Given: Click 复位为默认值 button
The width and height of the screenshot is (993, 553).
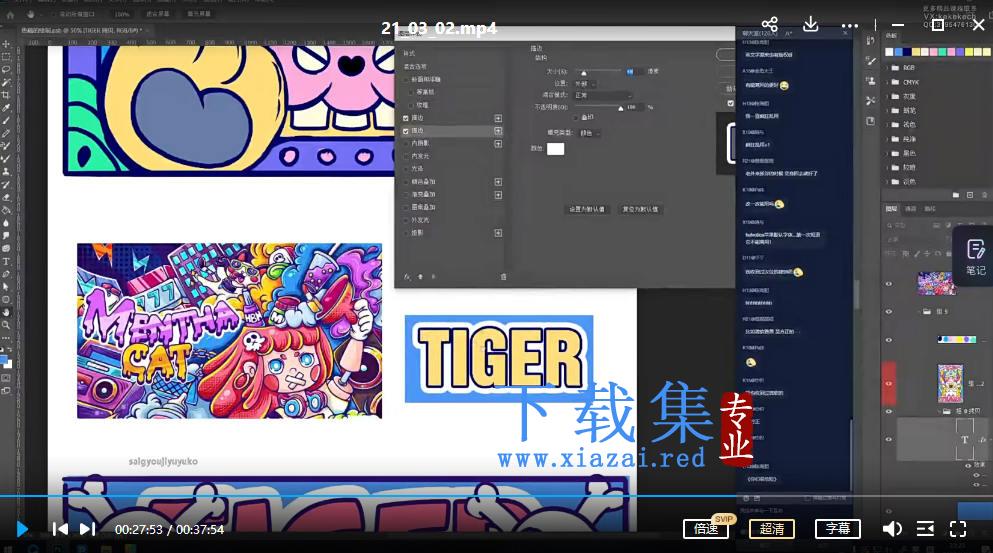Looking at the screenshot, I should 640,209.
